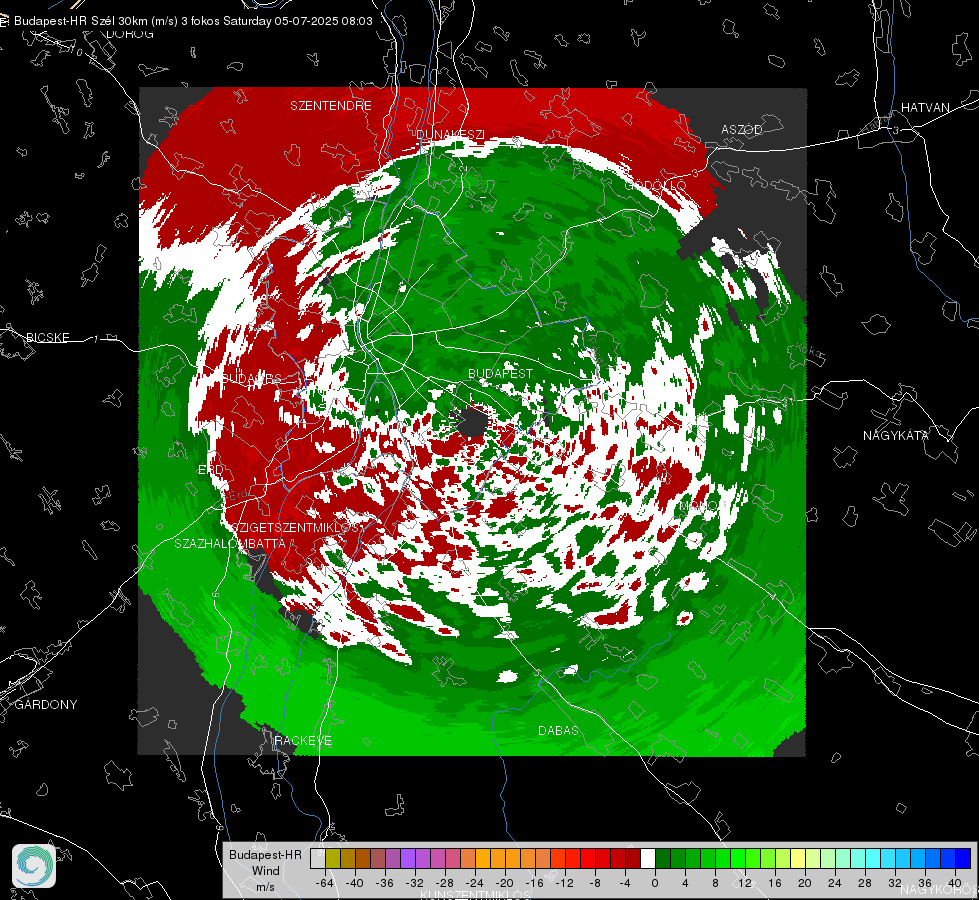Click the NAGYKATA city label
Image resolution: width=979 pixels, height=900 pixels.
896,435
